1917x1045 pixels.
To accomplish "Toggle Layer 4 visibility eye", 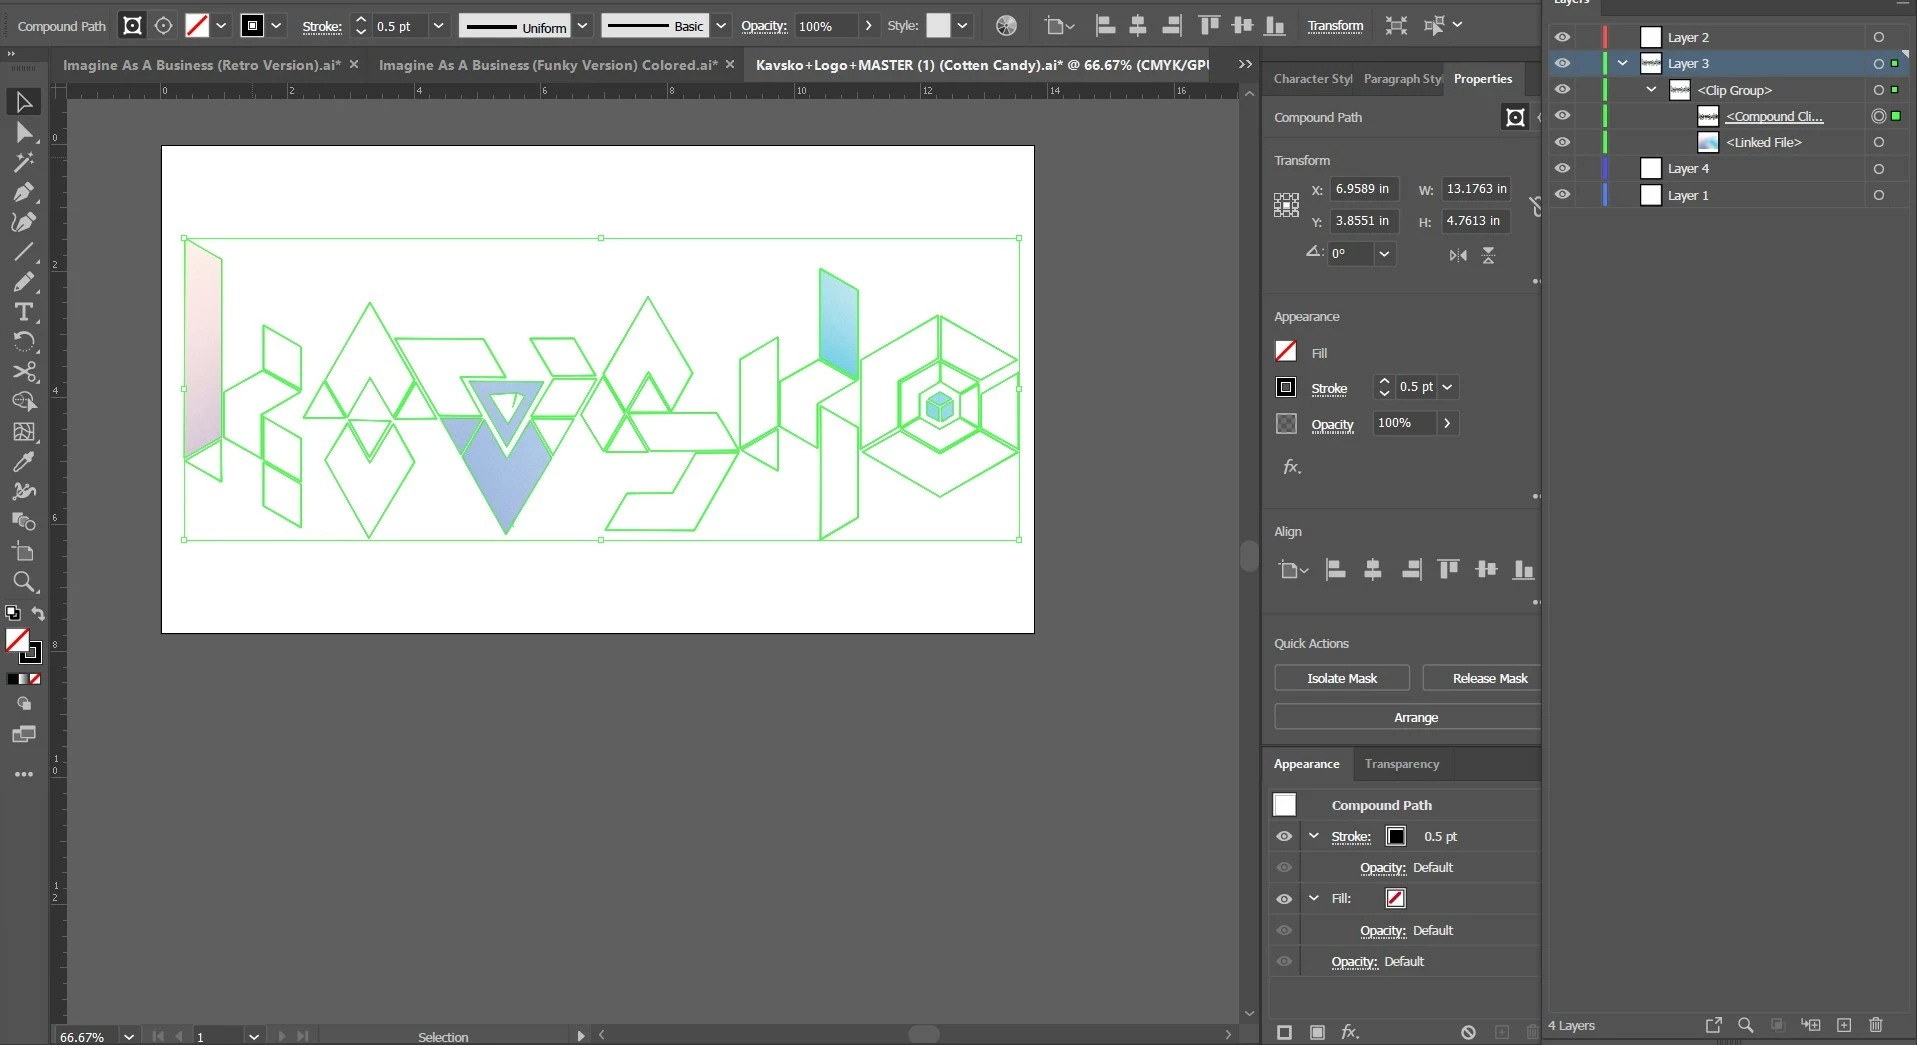I will [1562, 168].
